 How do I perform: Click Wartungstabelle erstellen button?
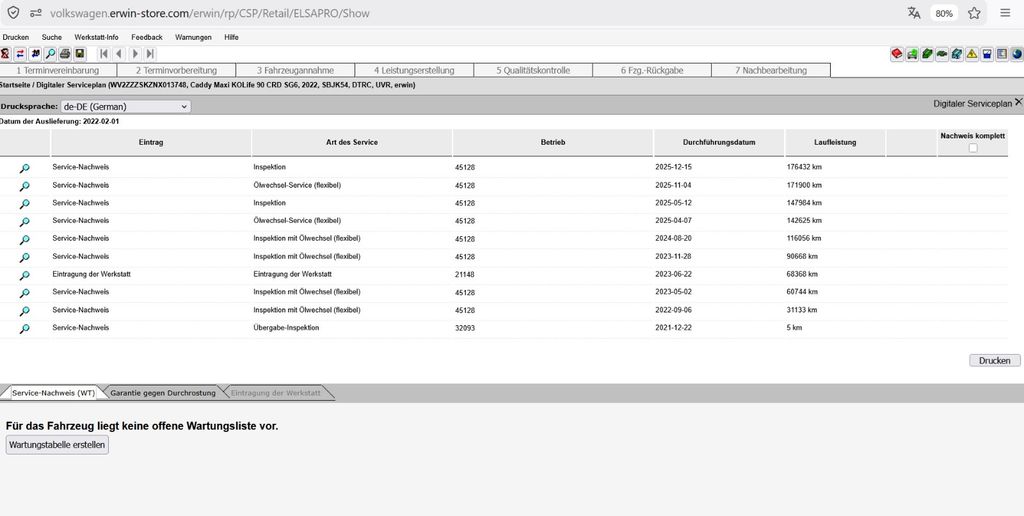(x=57, y=445)
